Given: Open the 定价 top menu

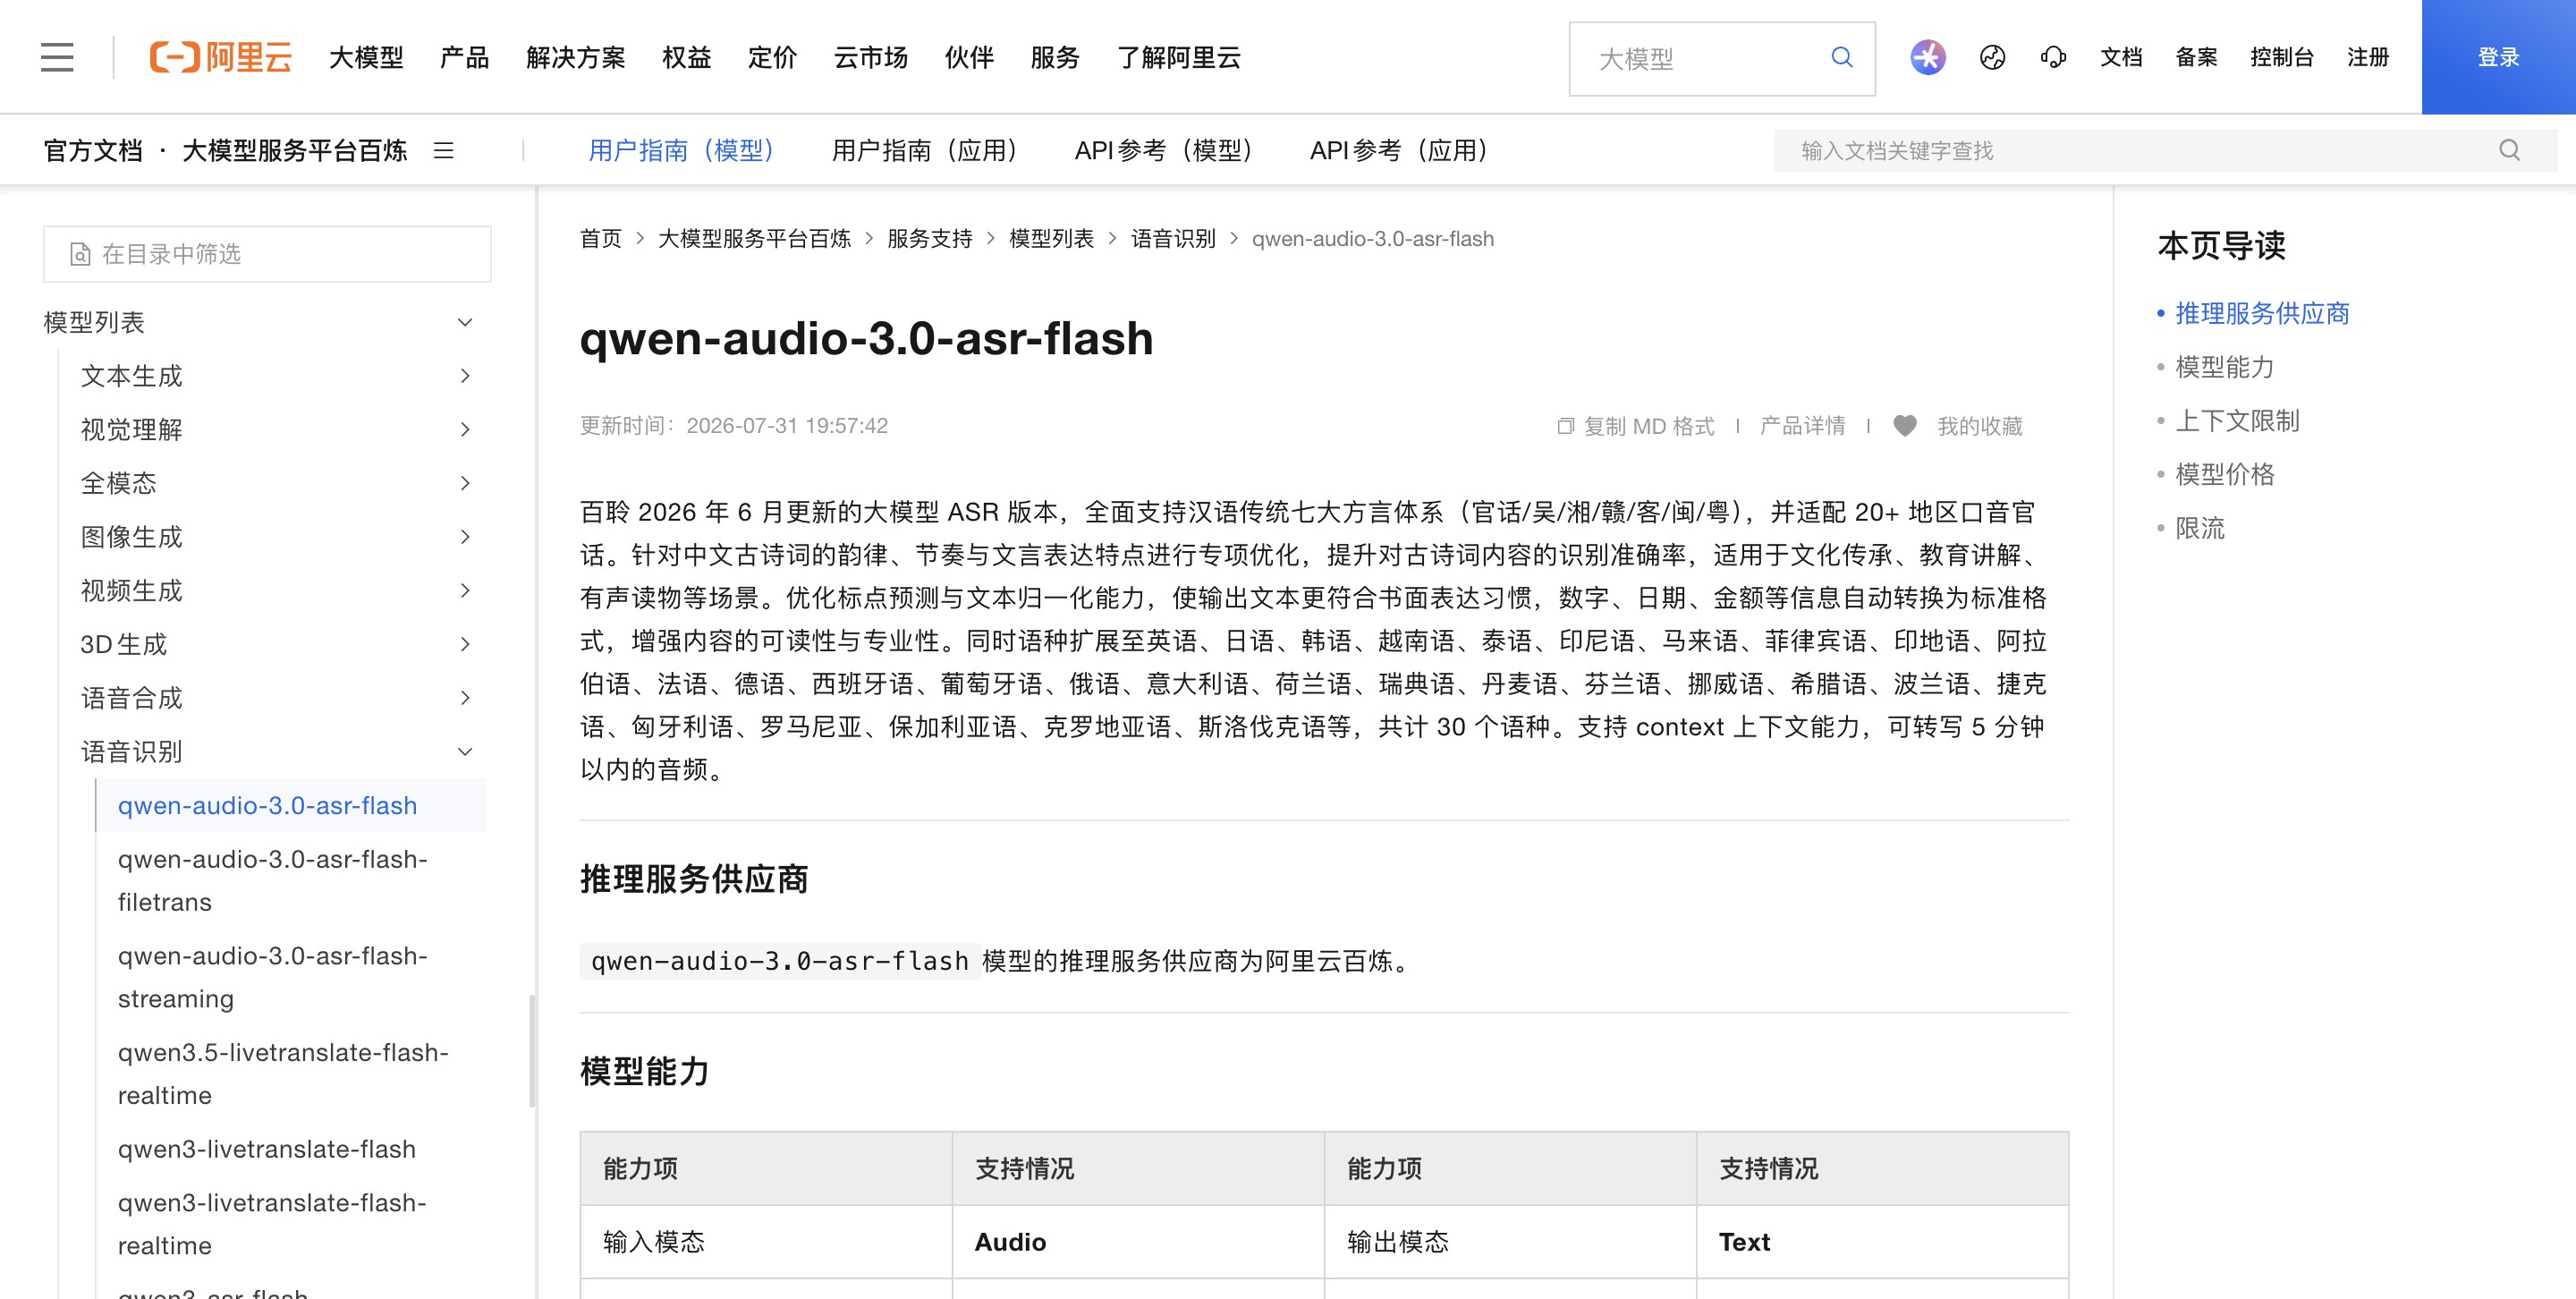Looking at the screenshot, I should coord(772,58).
